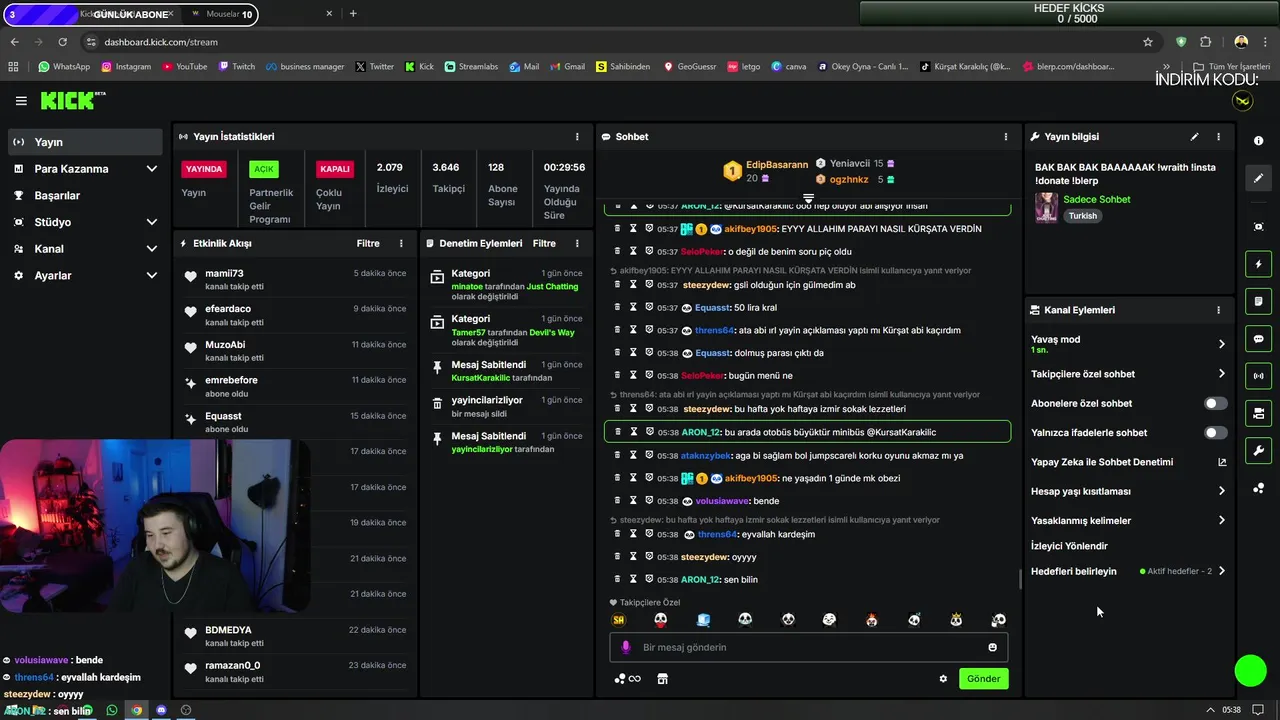
Task: Open Hedefleri belirleyin chevron
Action: [1221, 571]
